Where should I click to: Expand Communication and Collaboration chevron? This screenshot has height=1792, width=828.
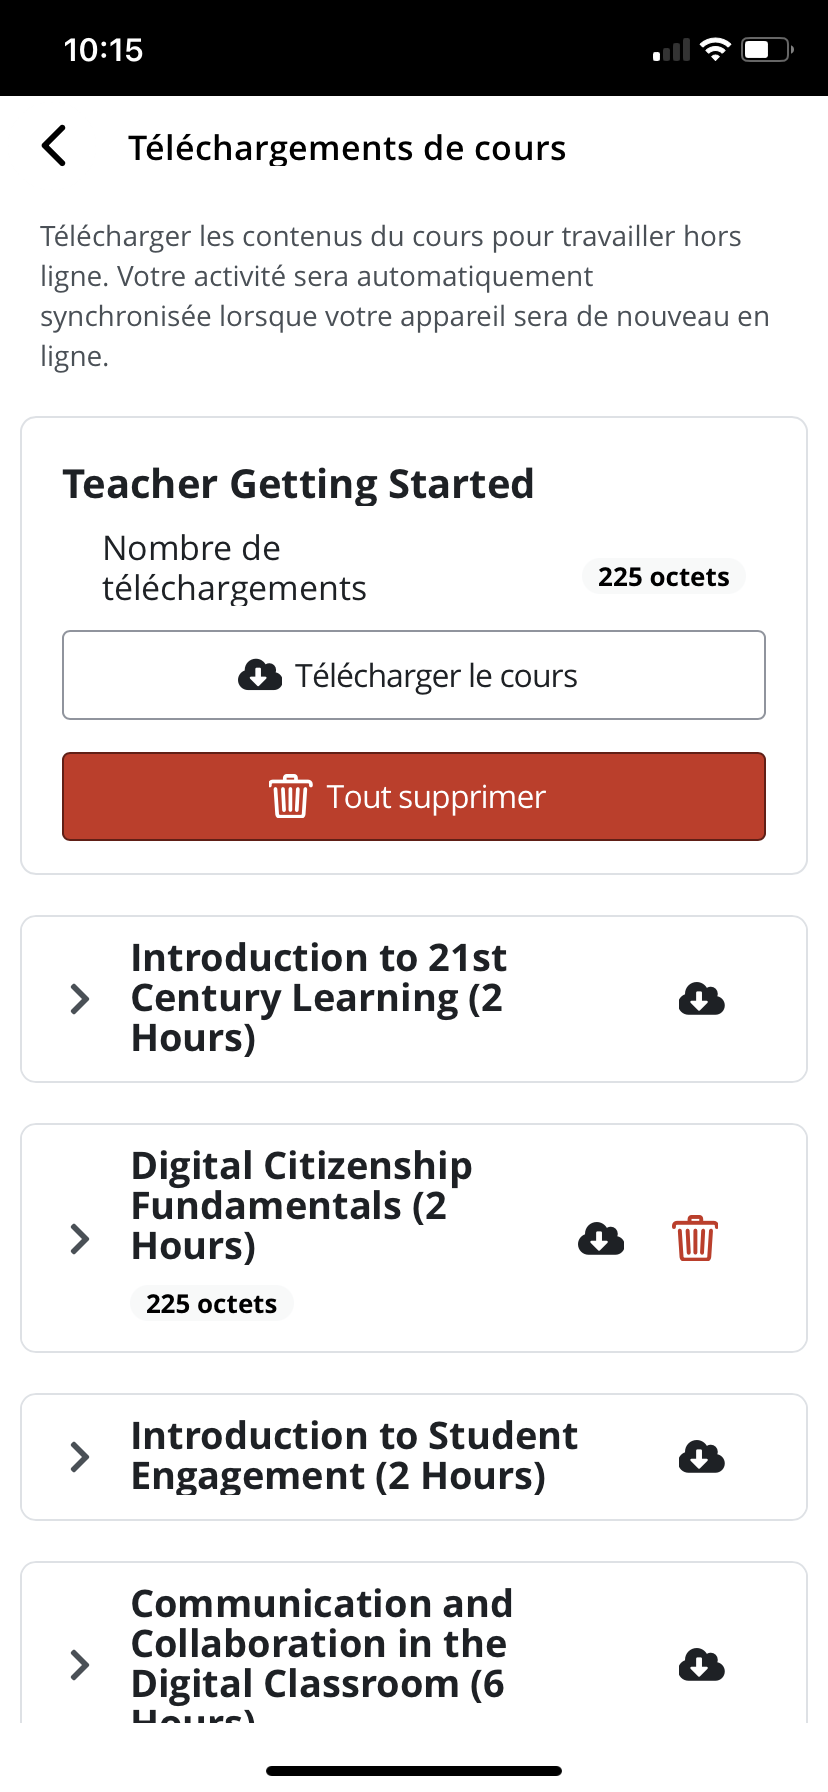pos(80,1665)
